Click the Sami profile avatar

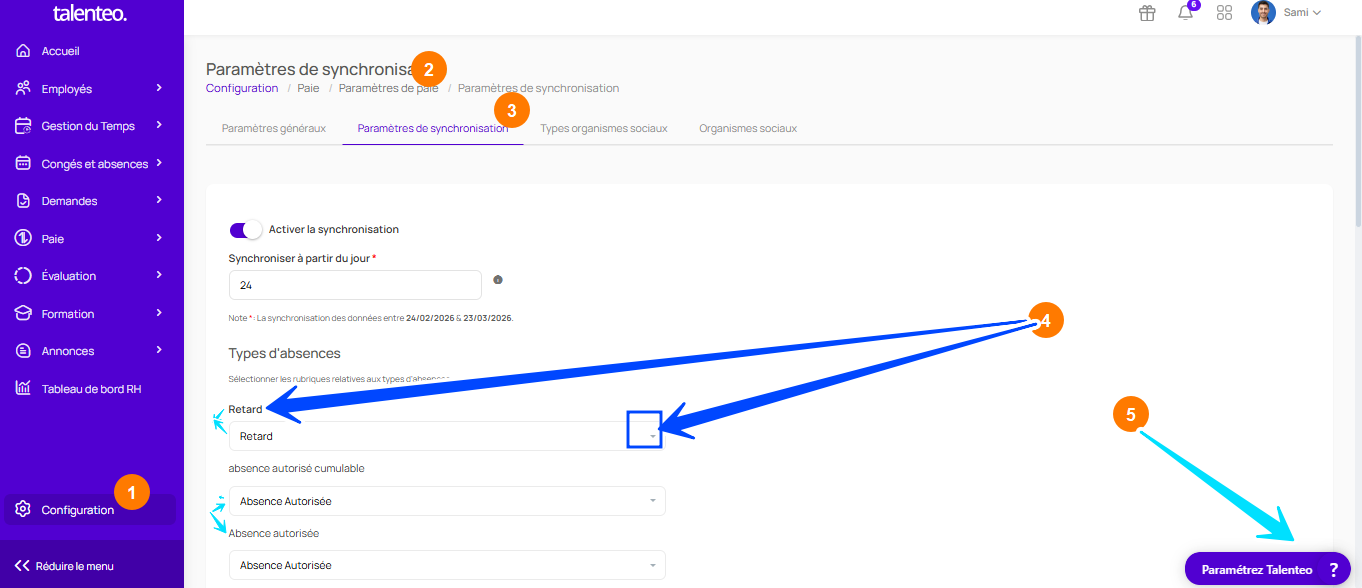click(1263, 13)
